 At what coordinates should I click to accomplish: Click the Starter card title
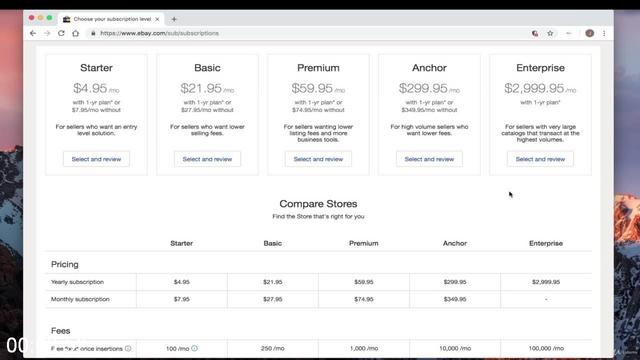[96, 68]
